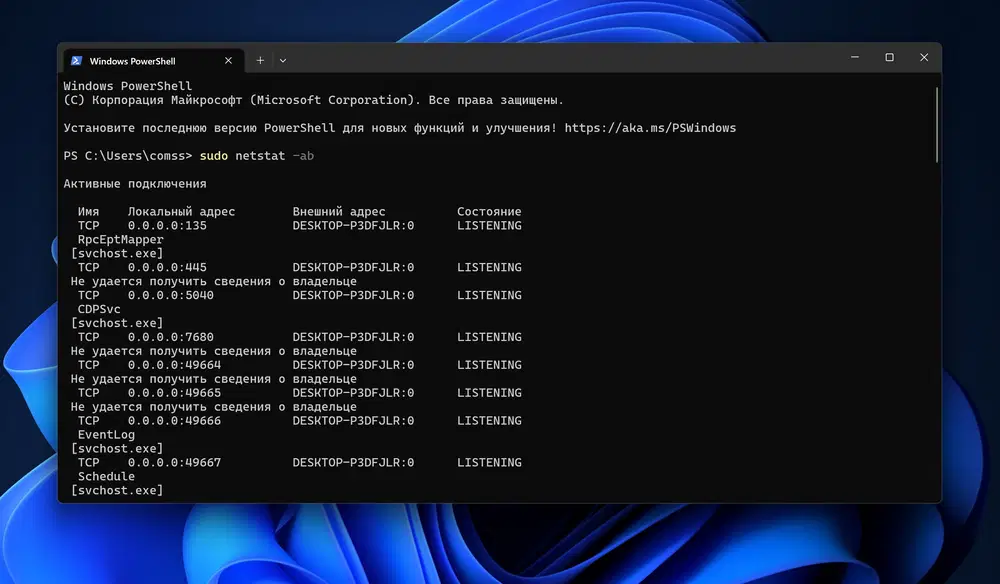Image resolution: width=1000 pixels, height=584 pixels.
Task: Click the 'PS C:\Users\comss>' prompt
Action: [x=128, y=156]
